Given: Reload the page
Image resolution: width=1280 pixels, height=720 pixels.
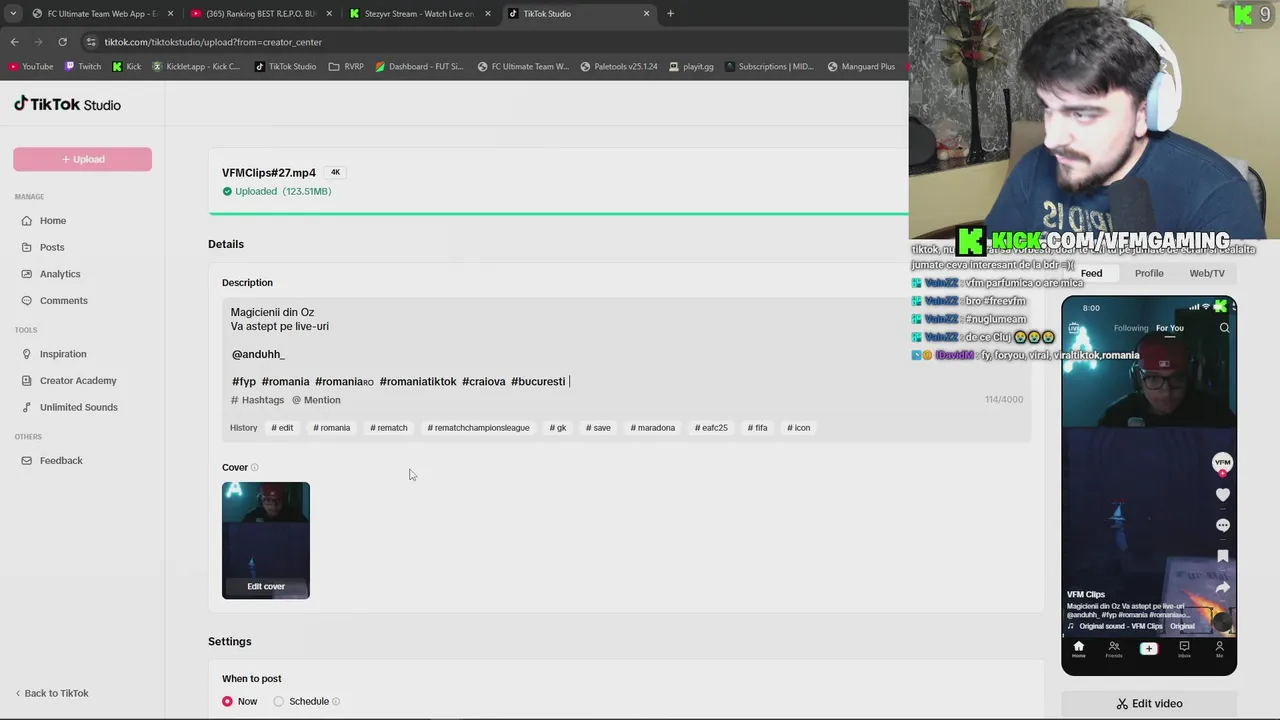Looking at the screenshot, I should (62, 42).
